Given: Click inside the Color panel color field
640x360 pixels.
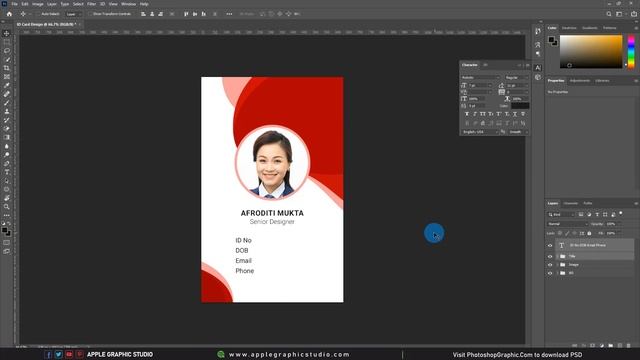Looking at the screenshot, I should tap(591, 51).
